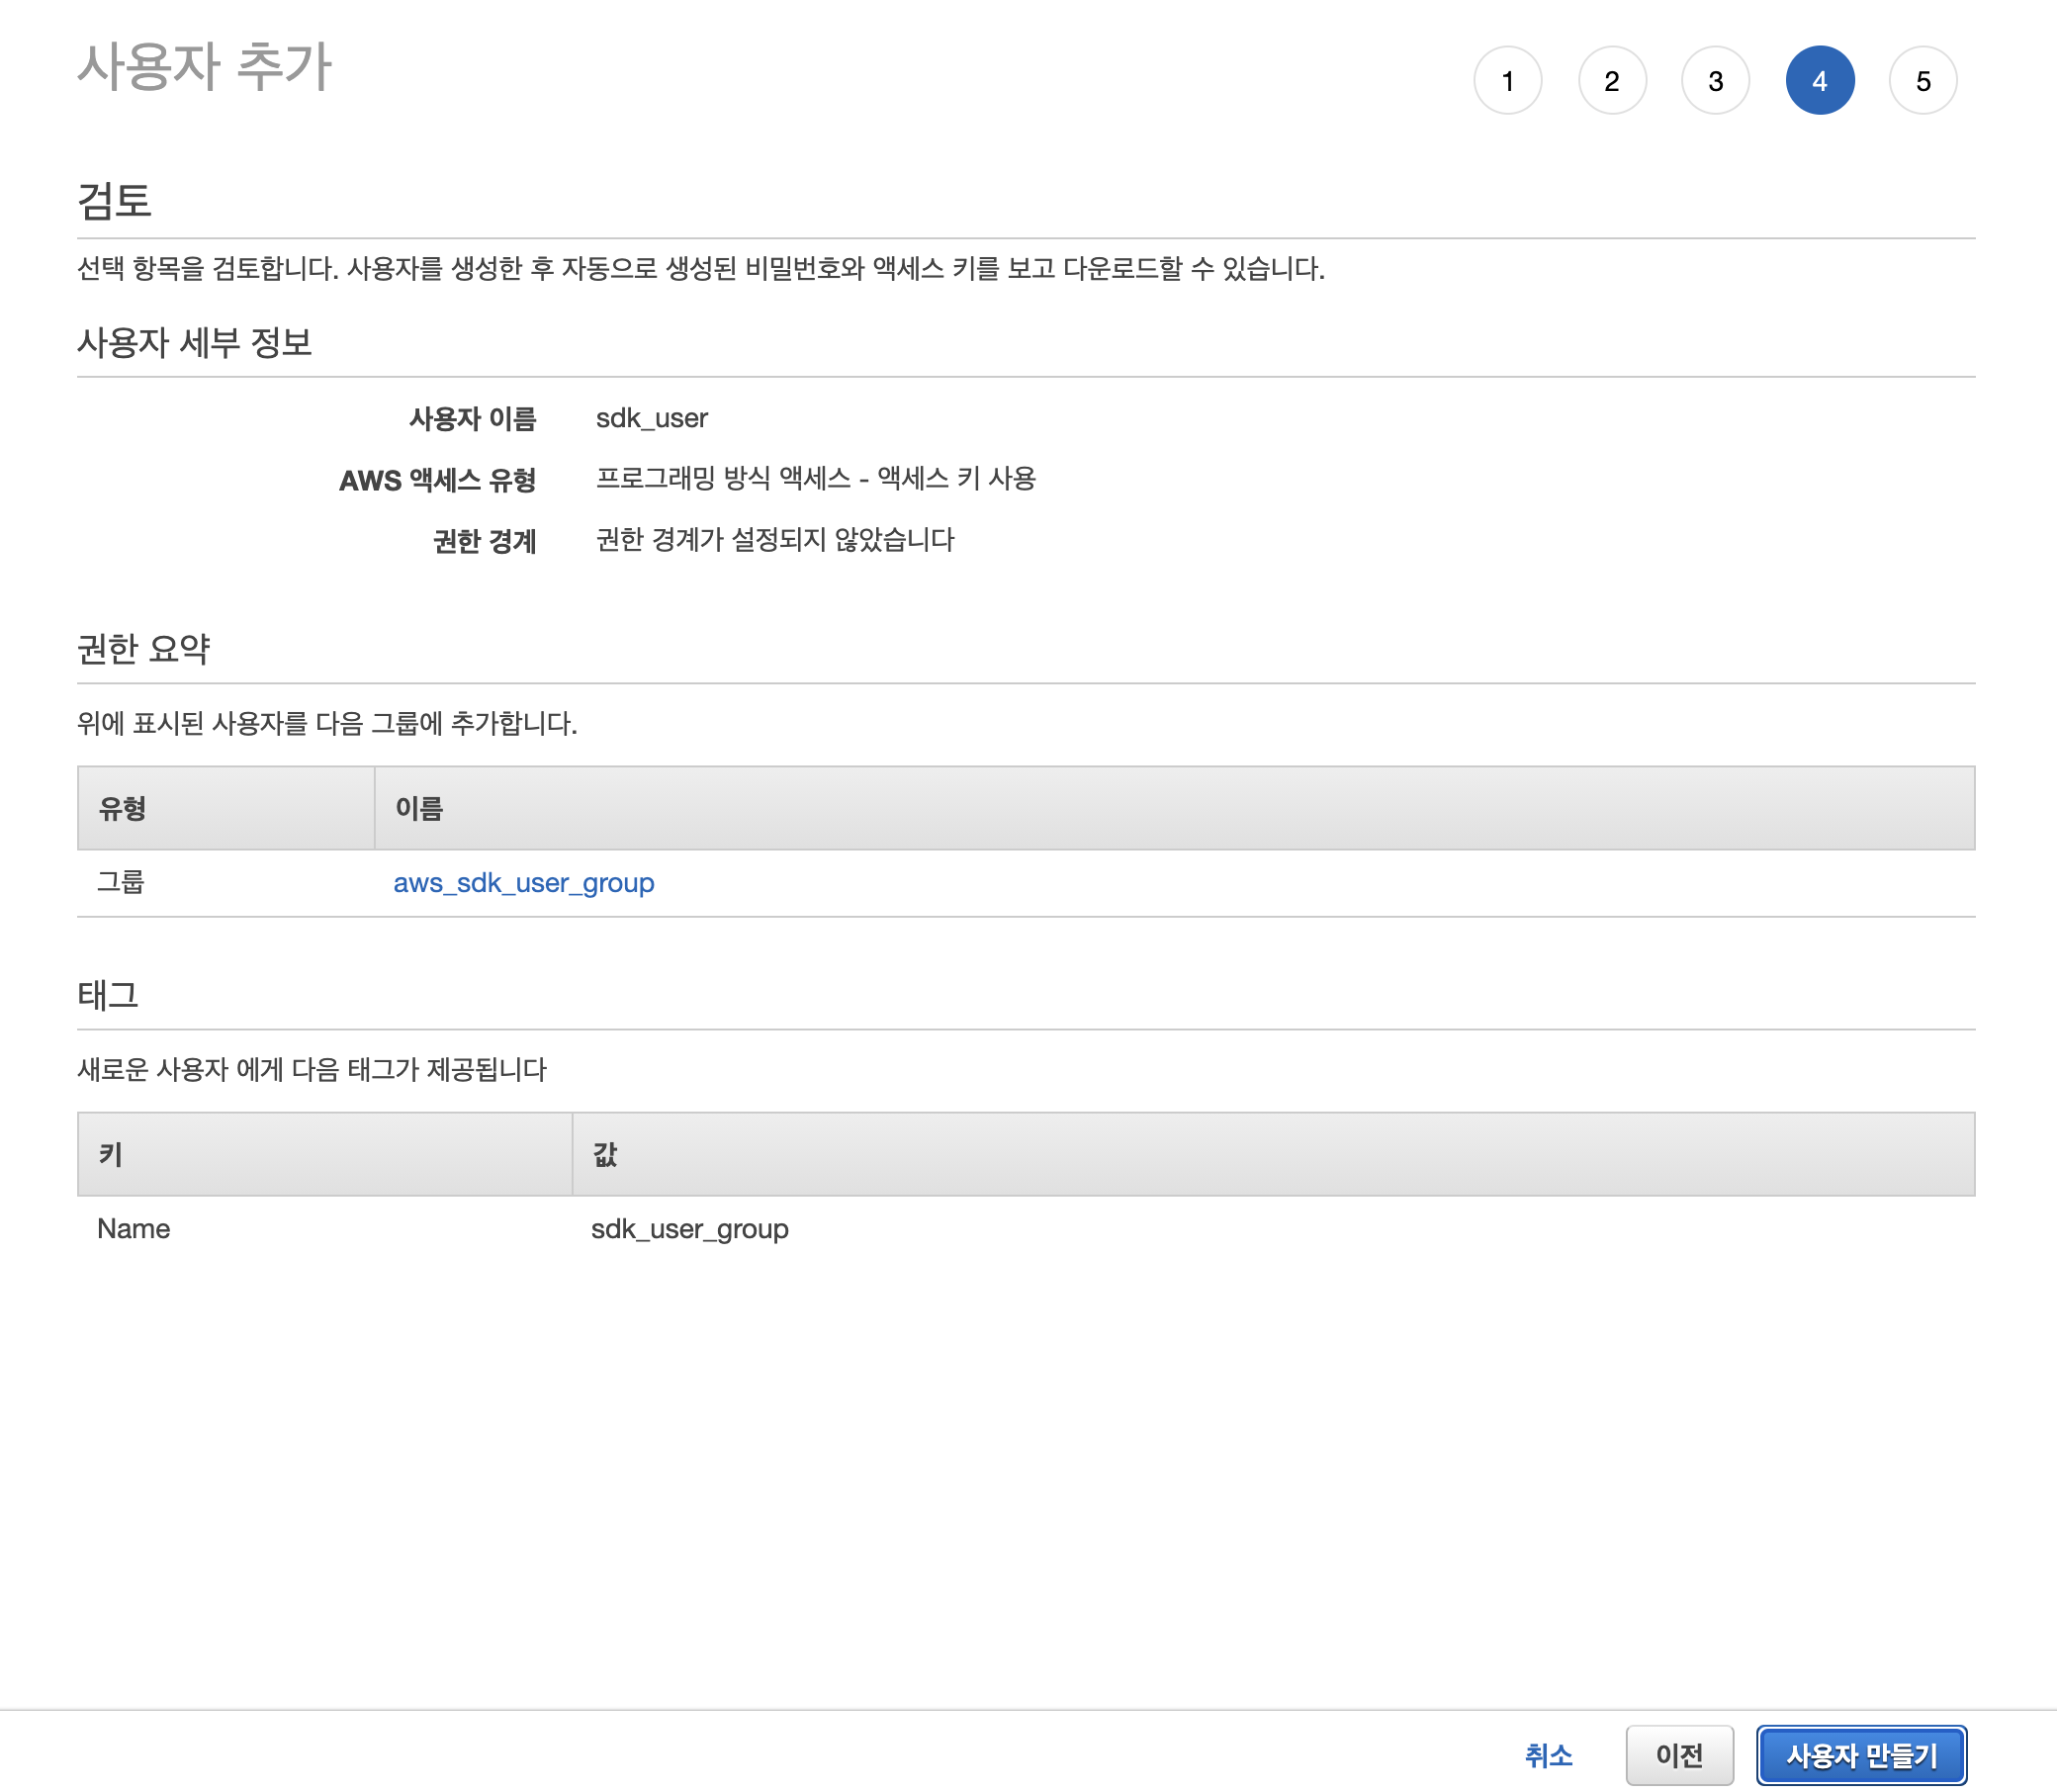2057x1792 pixels.
Task: Select the sdk_user username value
Action: pyautogui.click(x=651, y=418)
